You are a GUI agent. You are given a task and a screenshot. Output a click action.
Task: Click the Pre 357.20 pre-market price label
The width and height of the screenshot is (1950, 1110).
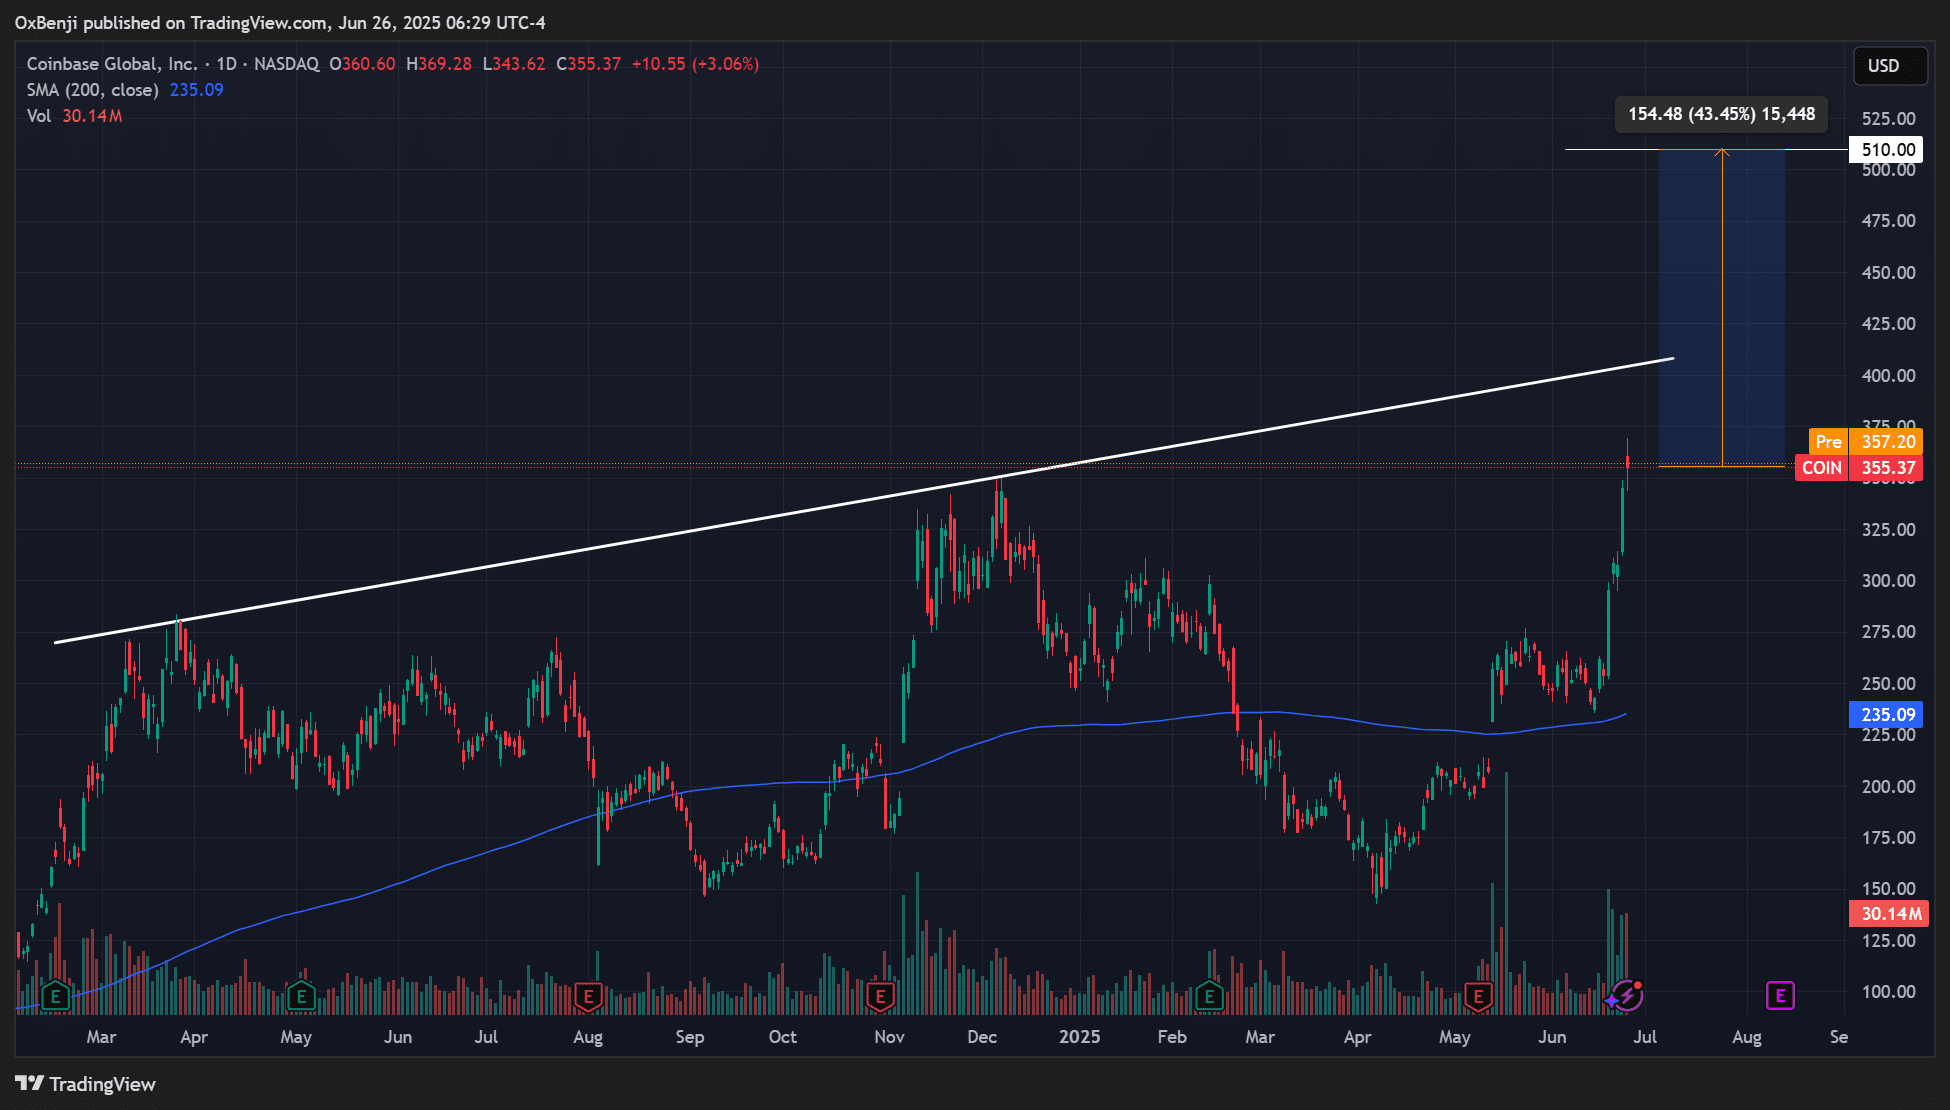1866,442
